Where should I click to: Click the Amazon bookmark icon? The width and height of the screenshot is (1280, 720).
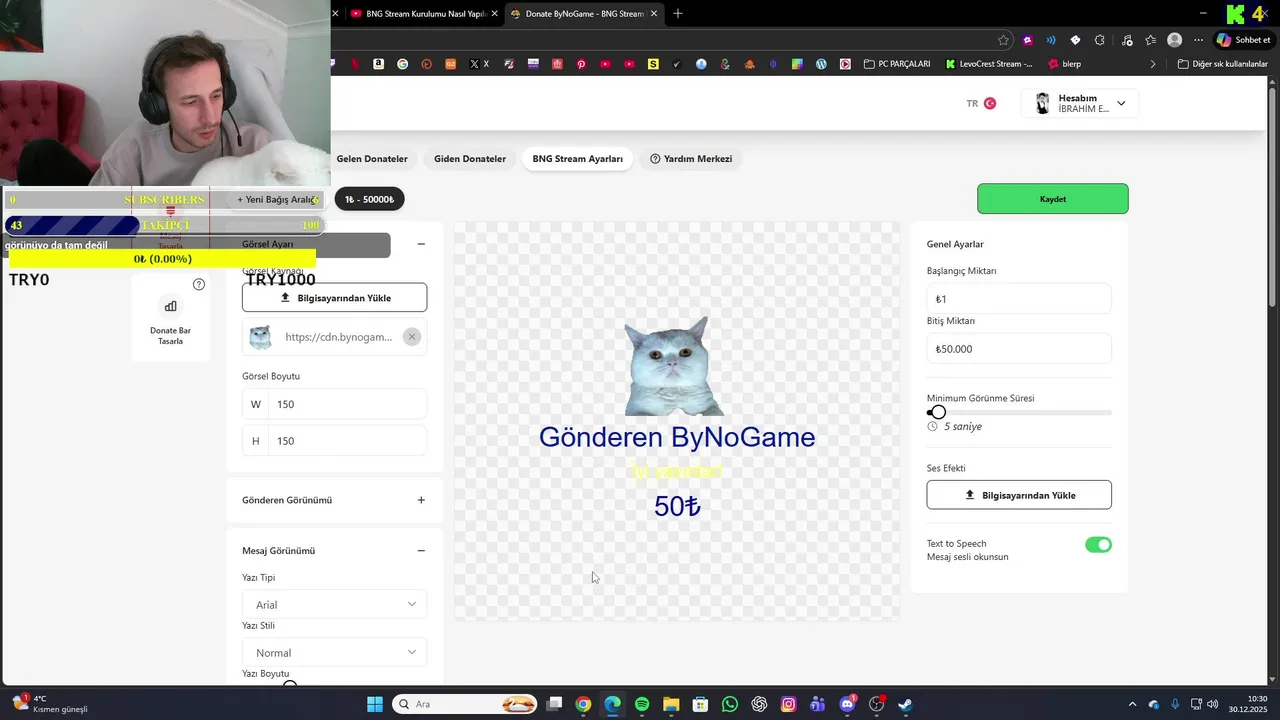tap(378, 64)
